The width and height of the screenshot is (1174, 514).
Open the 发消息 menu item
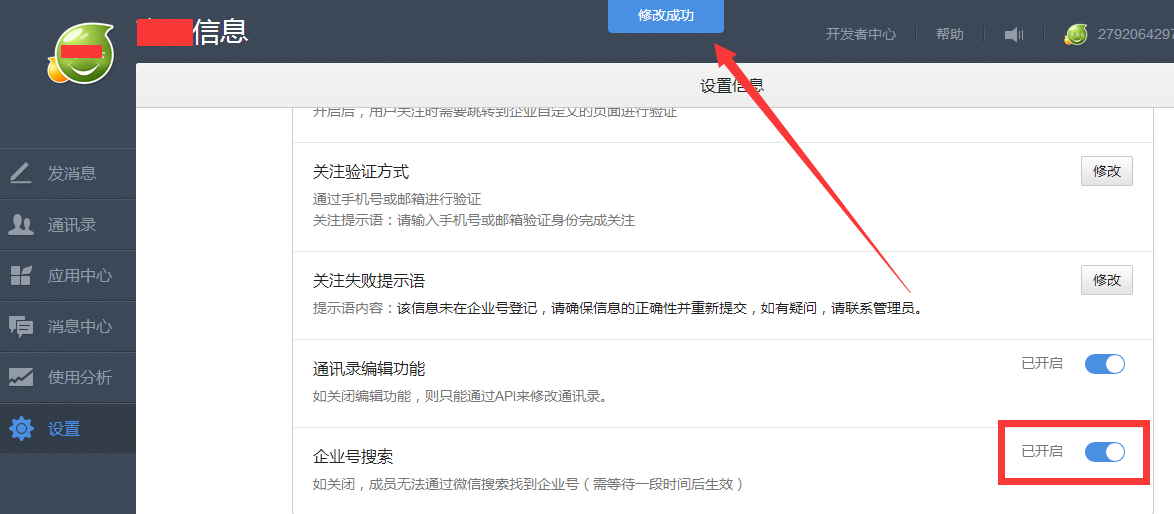(68, 174)
